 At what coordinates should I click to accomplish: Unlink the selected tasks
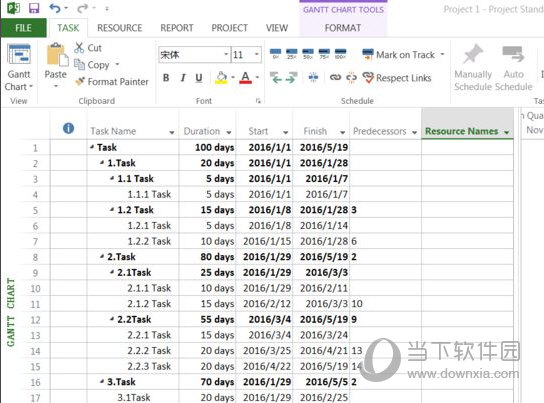351,78
